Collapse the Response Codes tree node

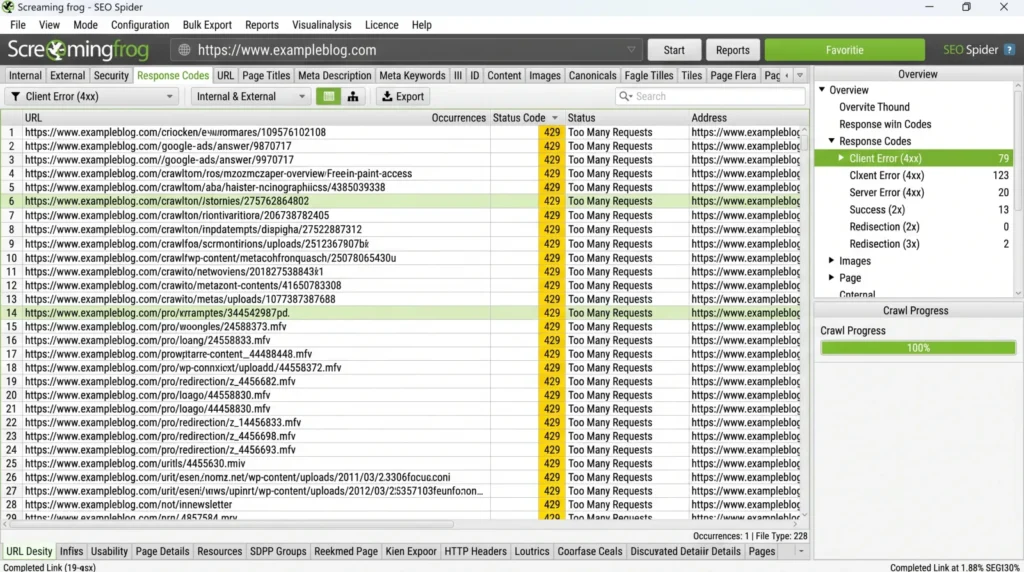tap(831, 140)
